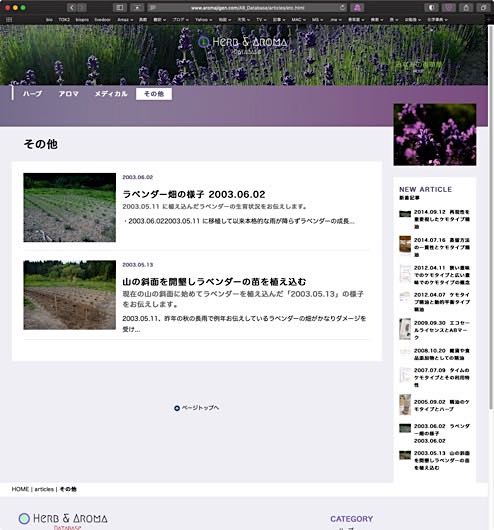Show the tab overview
Viewport: 494px width, 530px height.
pos(484,7)
